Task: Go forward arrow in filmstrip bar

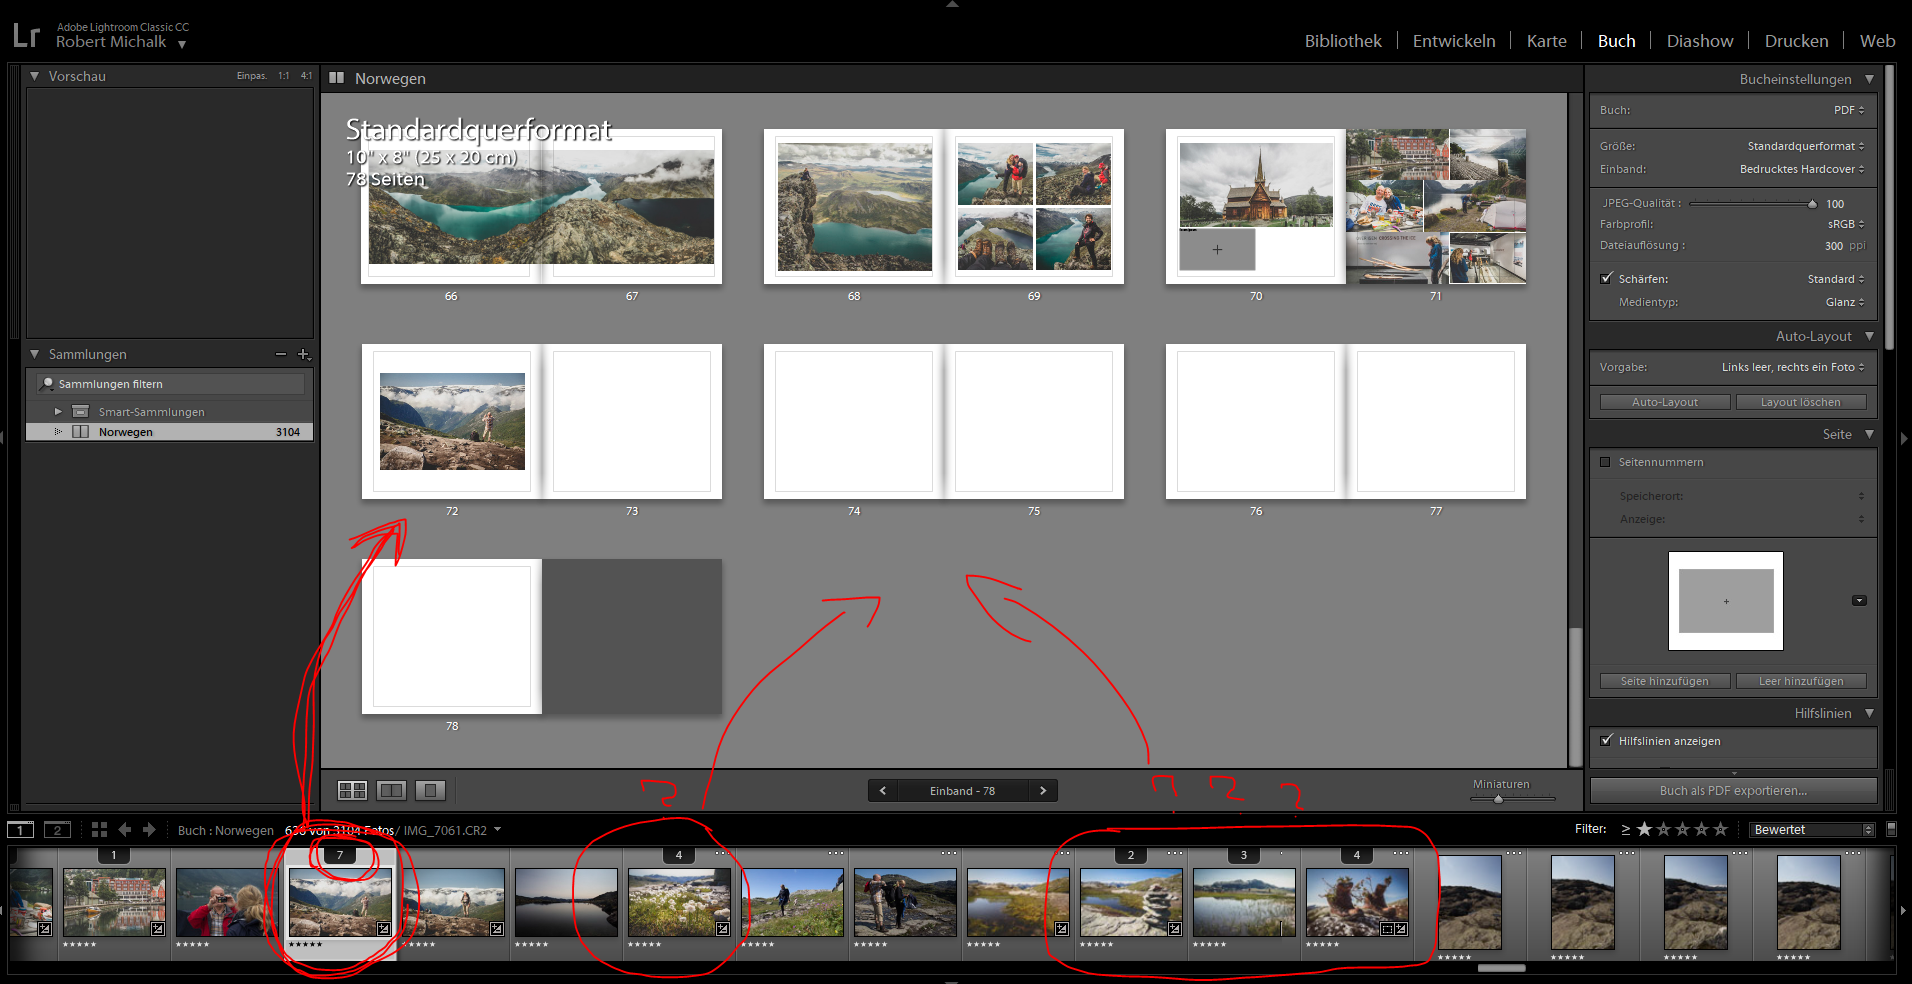Action: pos(149,830)
